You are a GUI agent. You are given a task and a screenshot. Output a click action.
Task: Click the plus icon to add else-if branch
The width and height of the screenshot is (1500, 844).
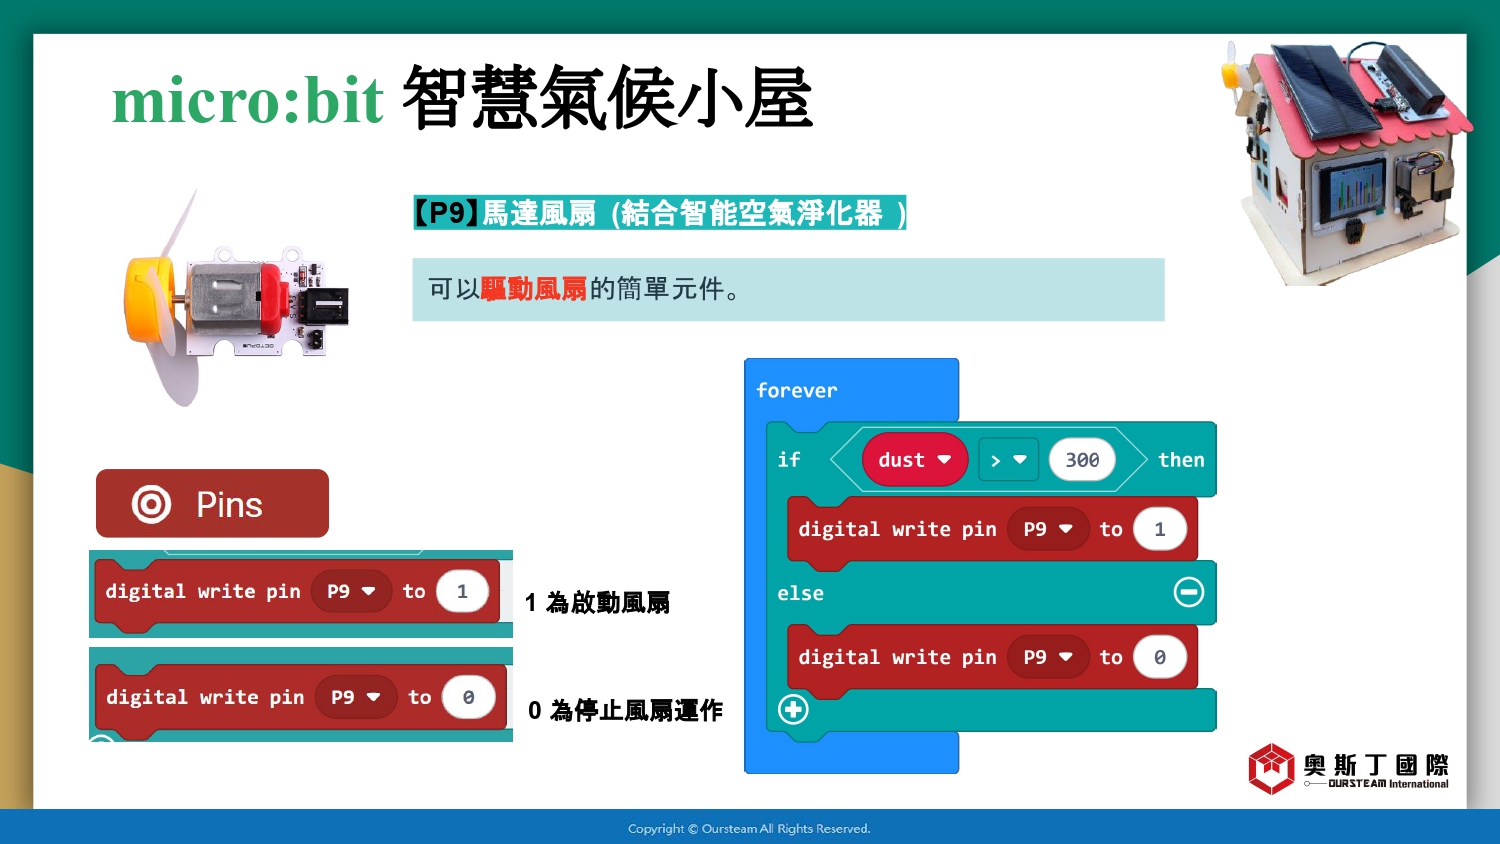[x=793, y=710]
